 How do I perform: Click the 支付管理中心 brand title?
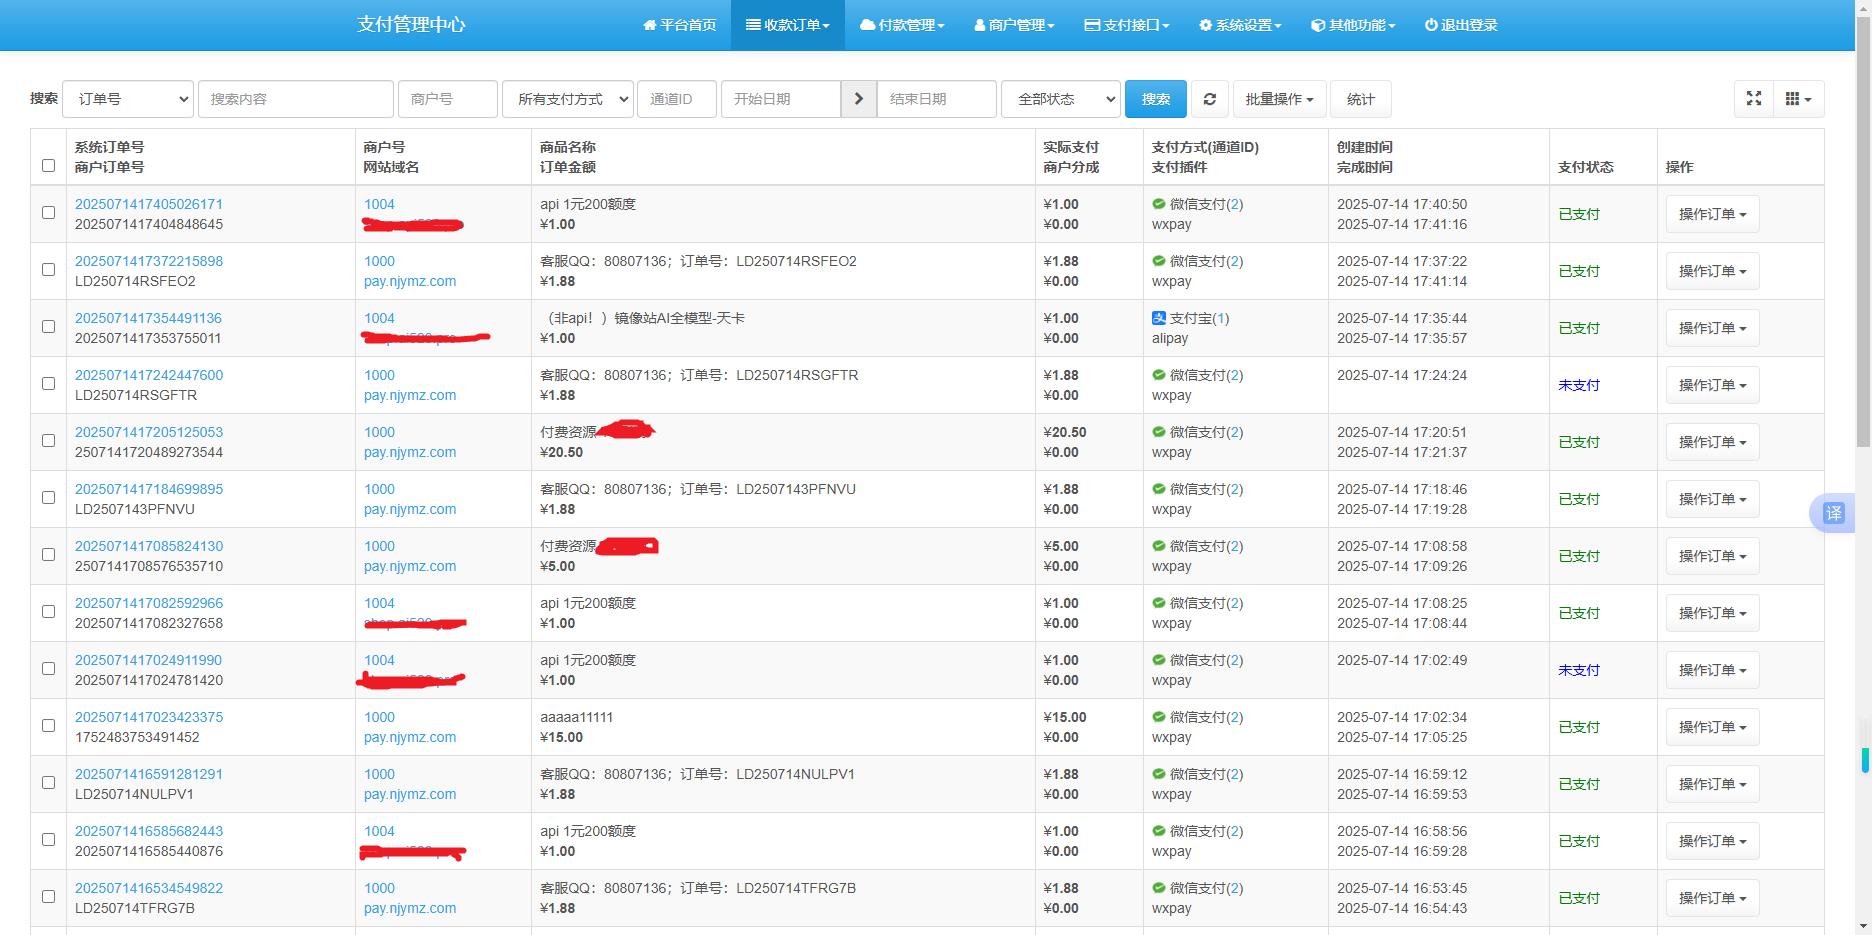pyautogui.click(x=411, y=25)
